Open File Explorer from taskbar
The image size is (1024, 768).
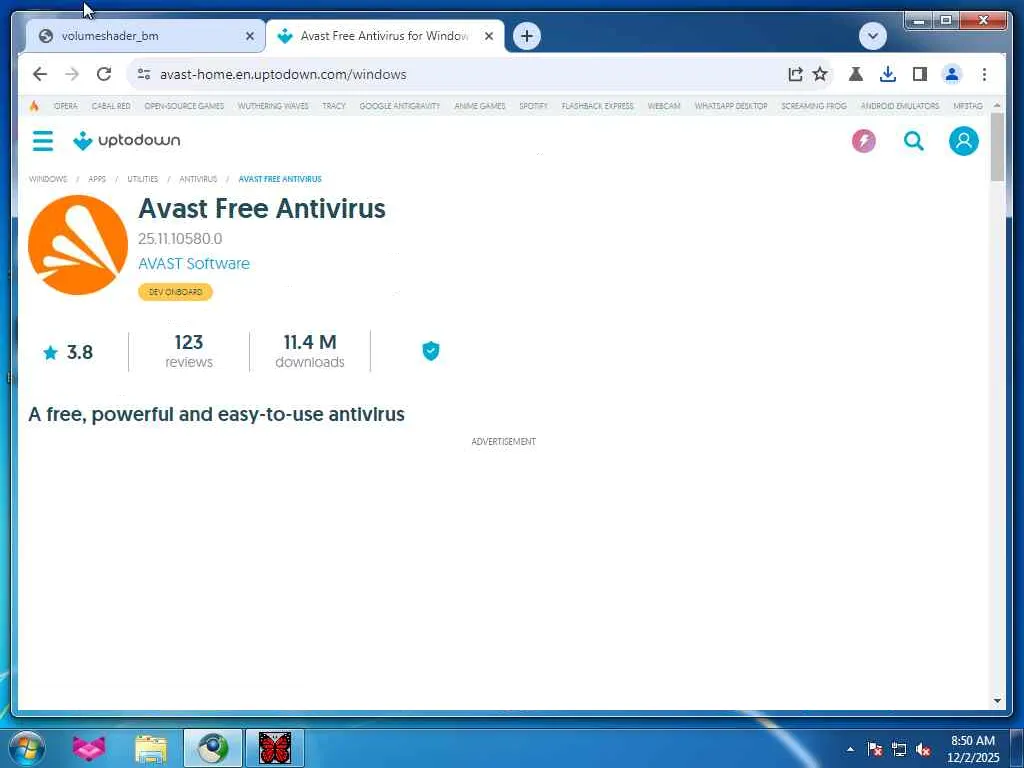click(x=151, y=748)
